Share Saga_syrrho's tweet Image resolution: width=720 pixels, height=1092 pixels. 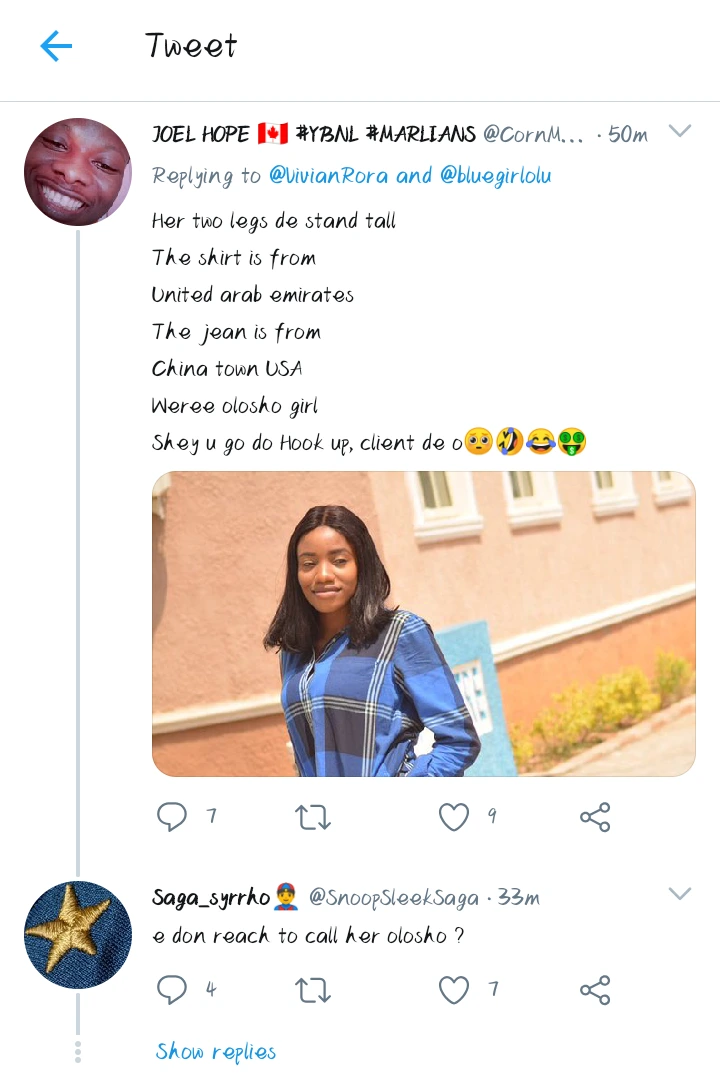tap(595, 990)
